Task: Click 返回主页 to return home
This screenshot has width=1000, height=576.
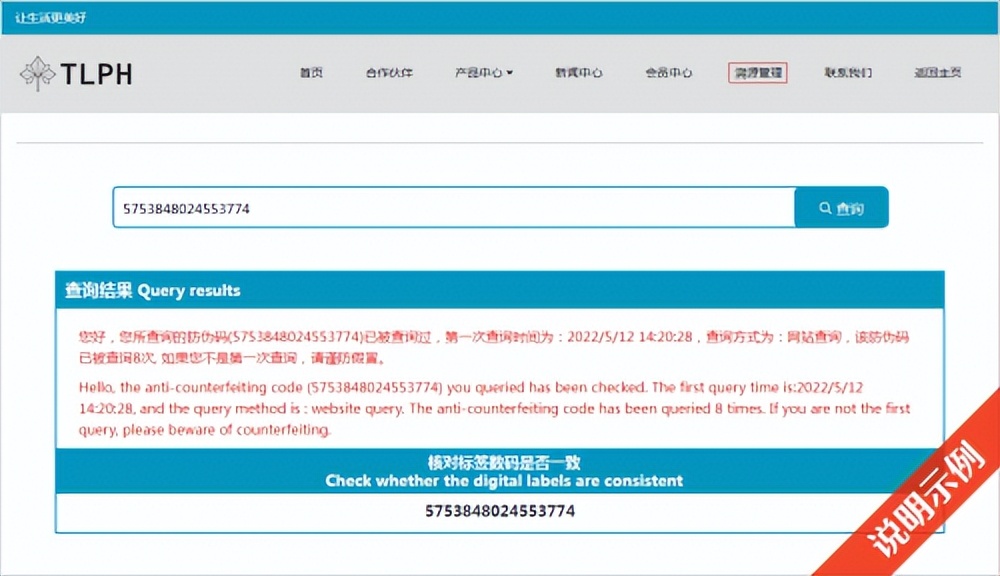Action: point(937,73)
